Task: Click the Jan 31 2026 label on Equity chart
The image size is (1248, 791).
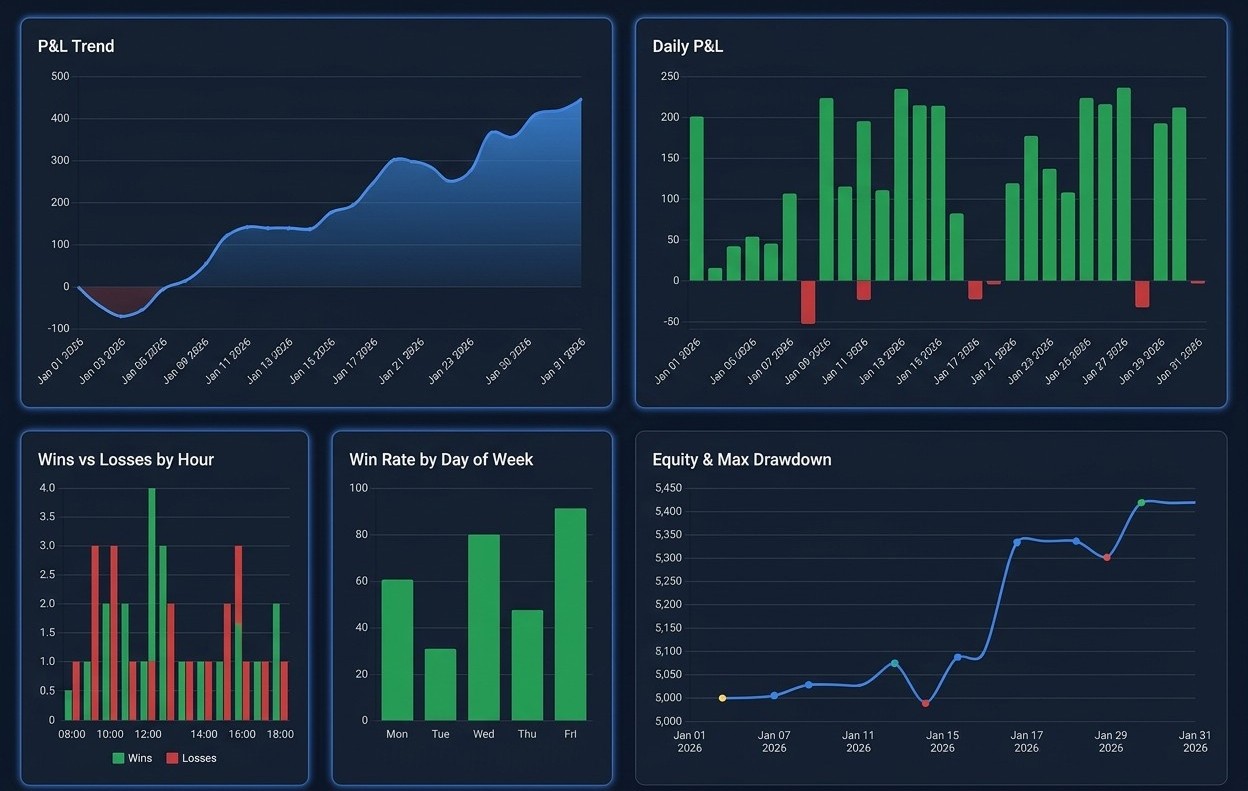Action: [x=1195, y=740]
